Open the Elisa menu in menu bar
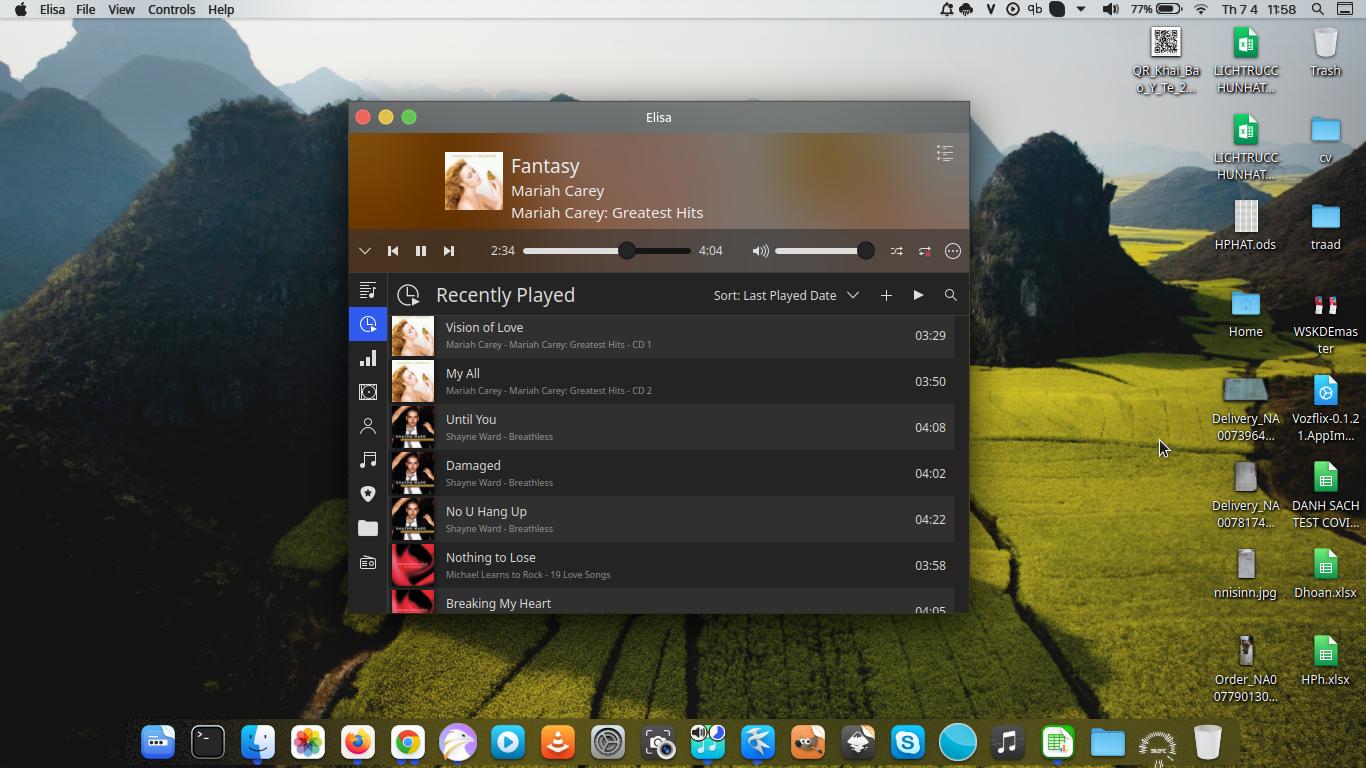Image resolution: width=1366 pixels, height=768 pixels. [52, 9]
